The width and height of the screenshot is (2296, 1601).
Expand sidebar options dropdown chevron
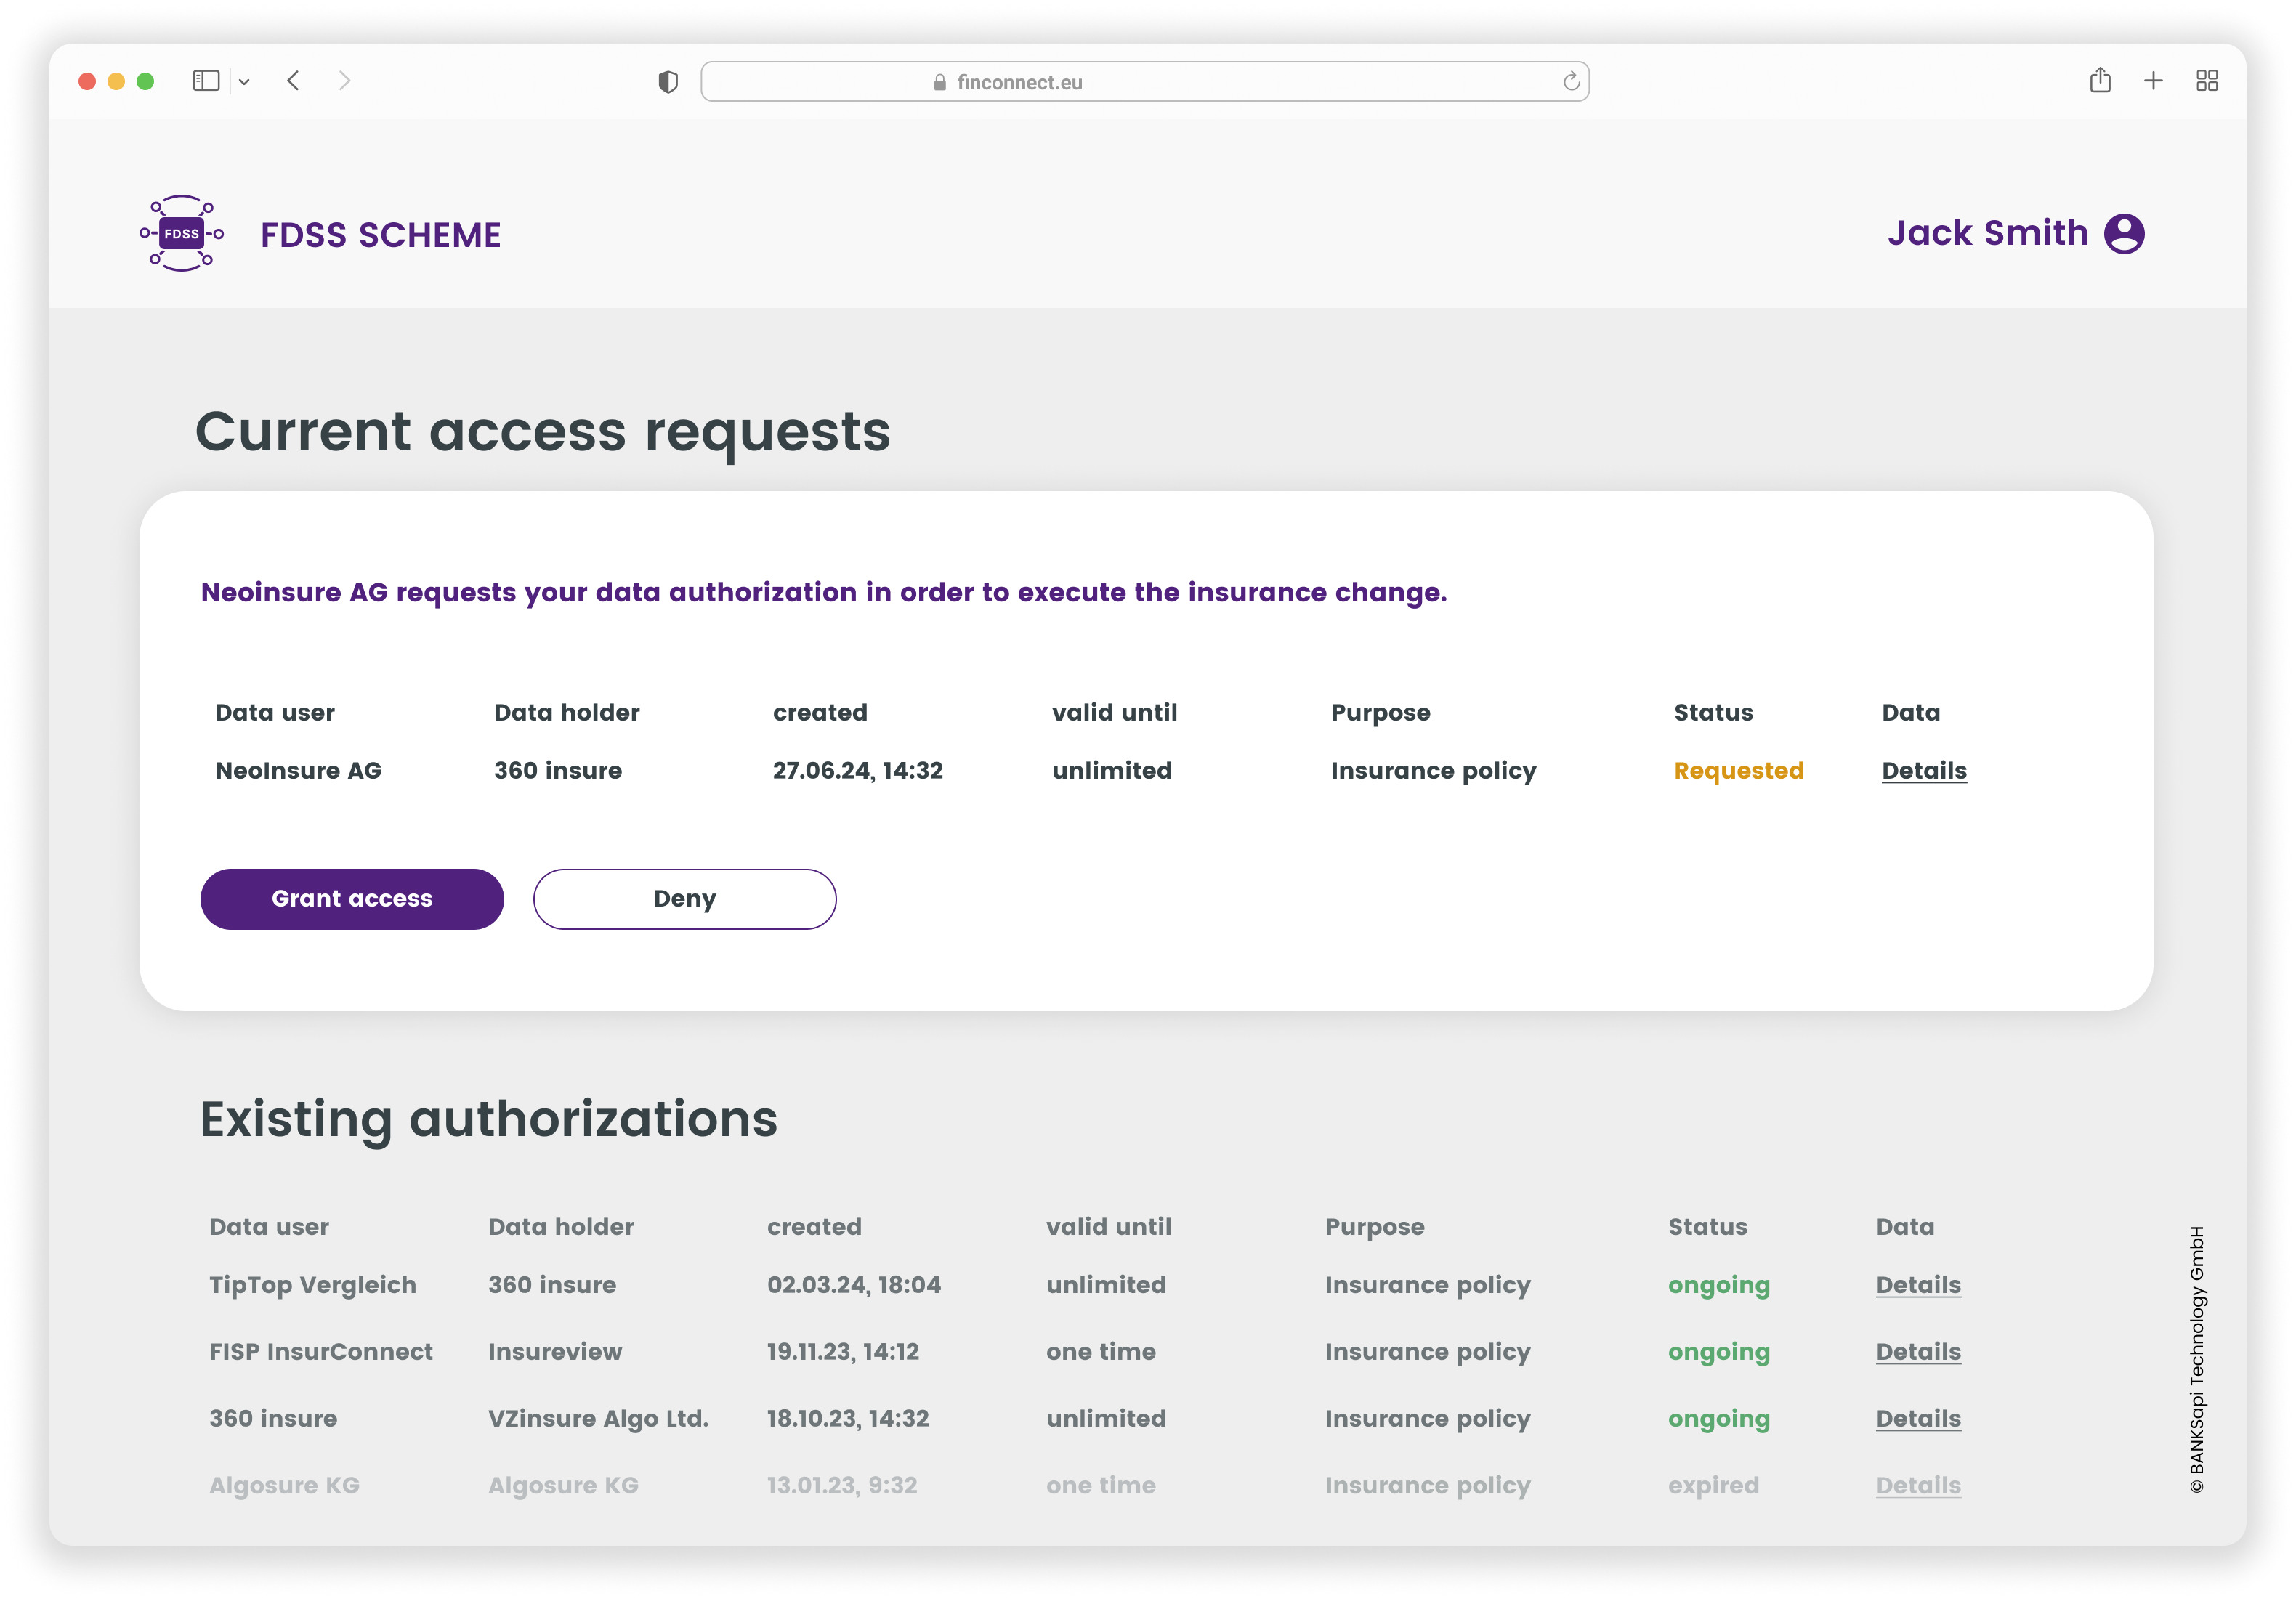click(x=244, y=82)
